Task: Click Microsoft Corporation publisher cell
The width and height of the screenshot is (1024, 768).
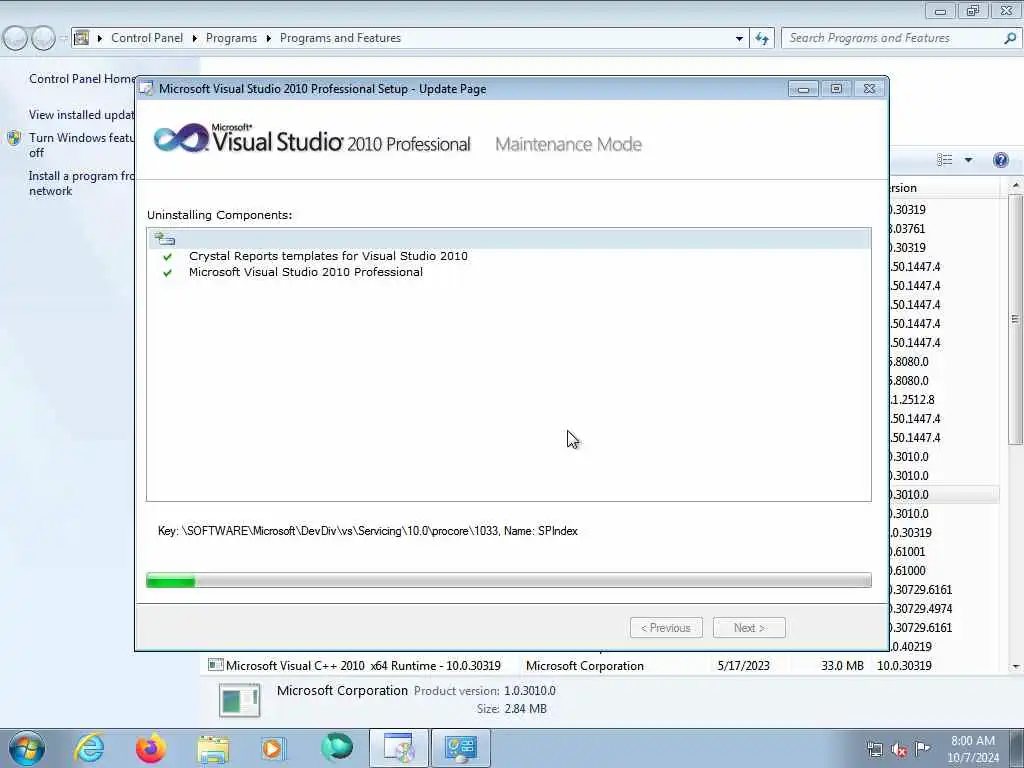Action: pyautogui.click(x=584, y=665)
